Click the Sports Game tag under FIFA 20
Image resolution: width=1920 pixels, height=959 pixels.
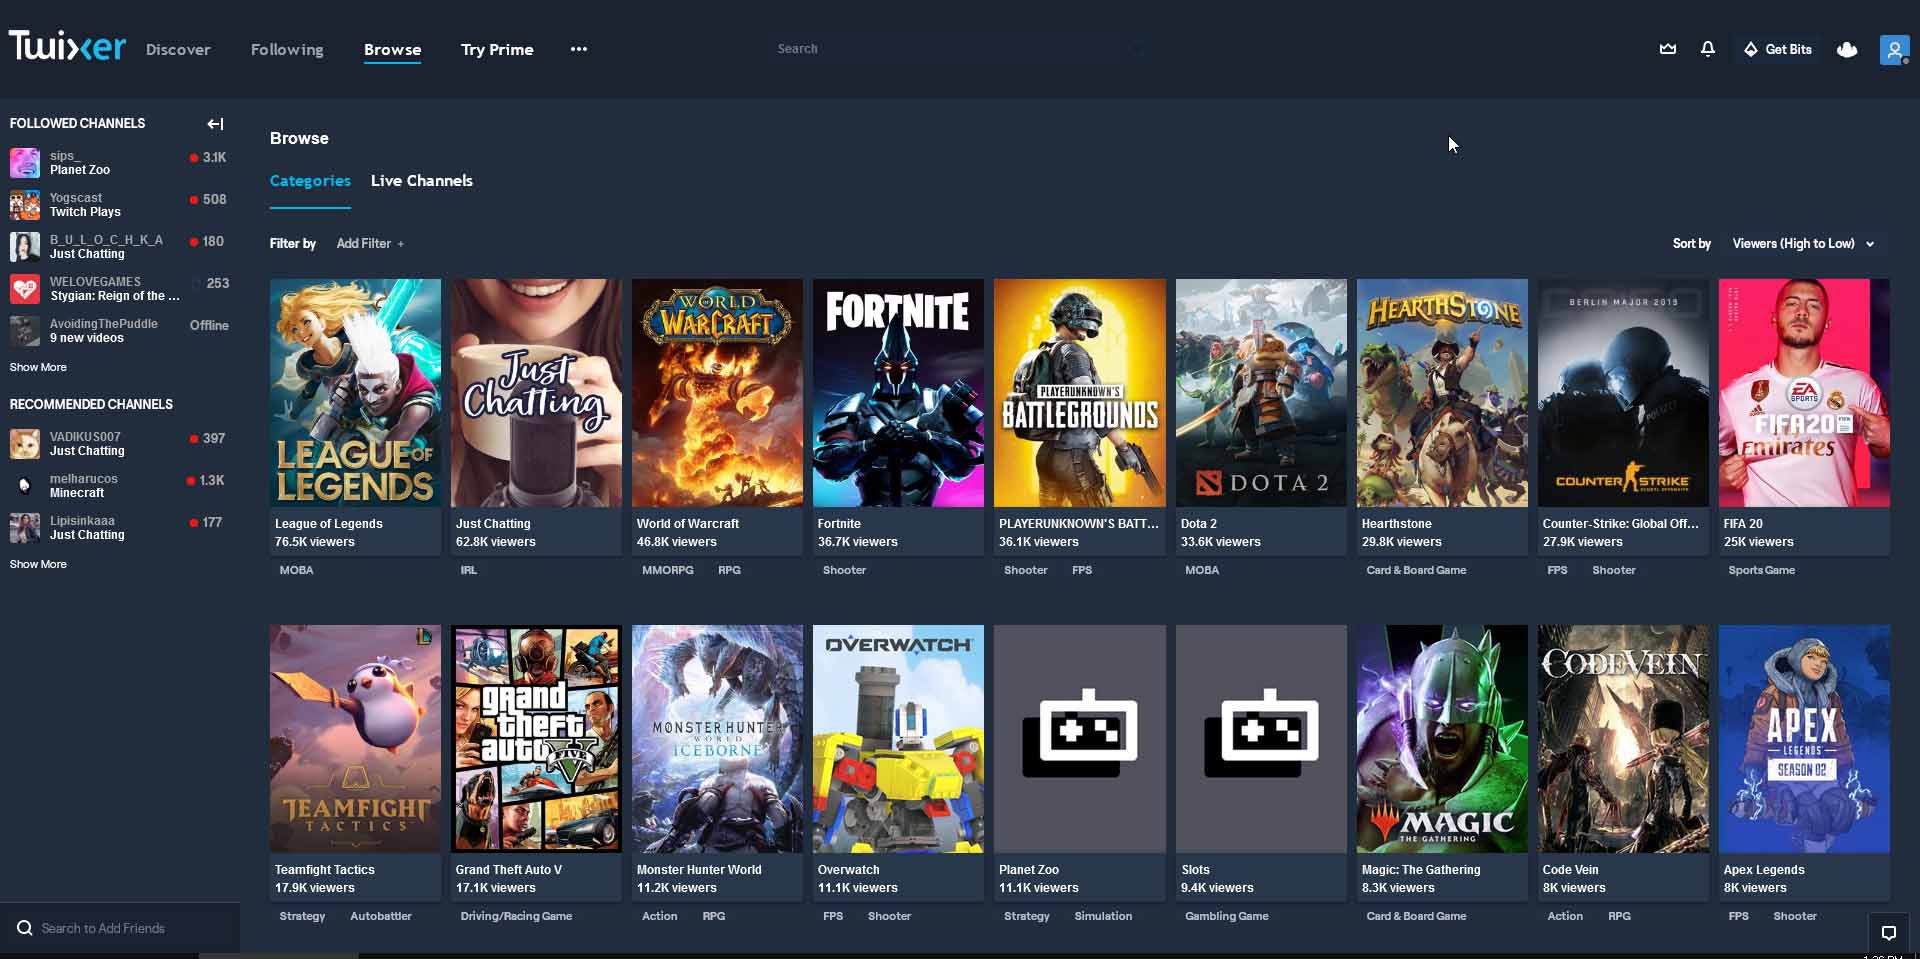click(x=1762, y=570)
